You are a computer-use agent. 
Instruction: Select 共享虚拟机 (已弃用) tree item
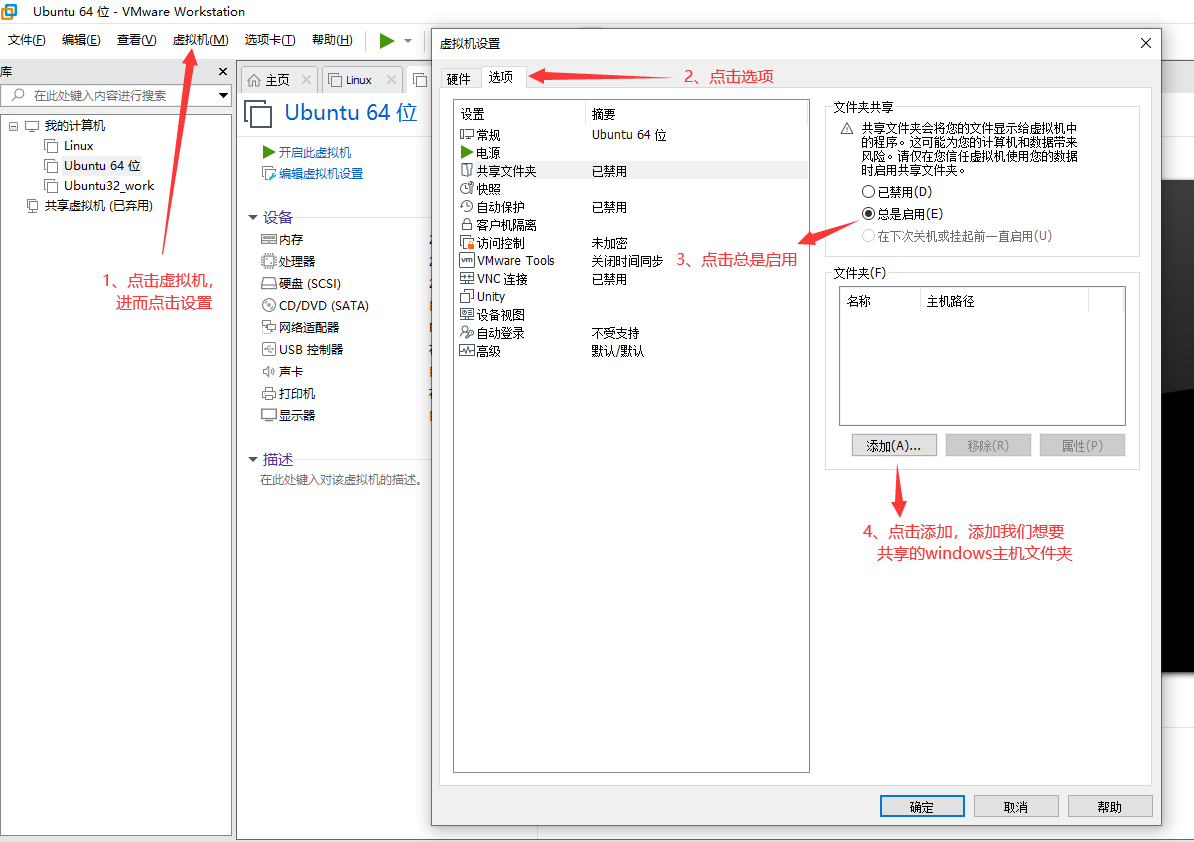(x=97, y=206)
